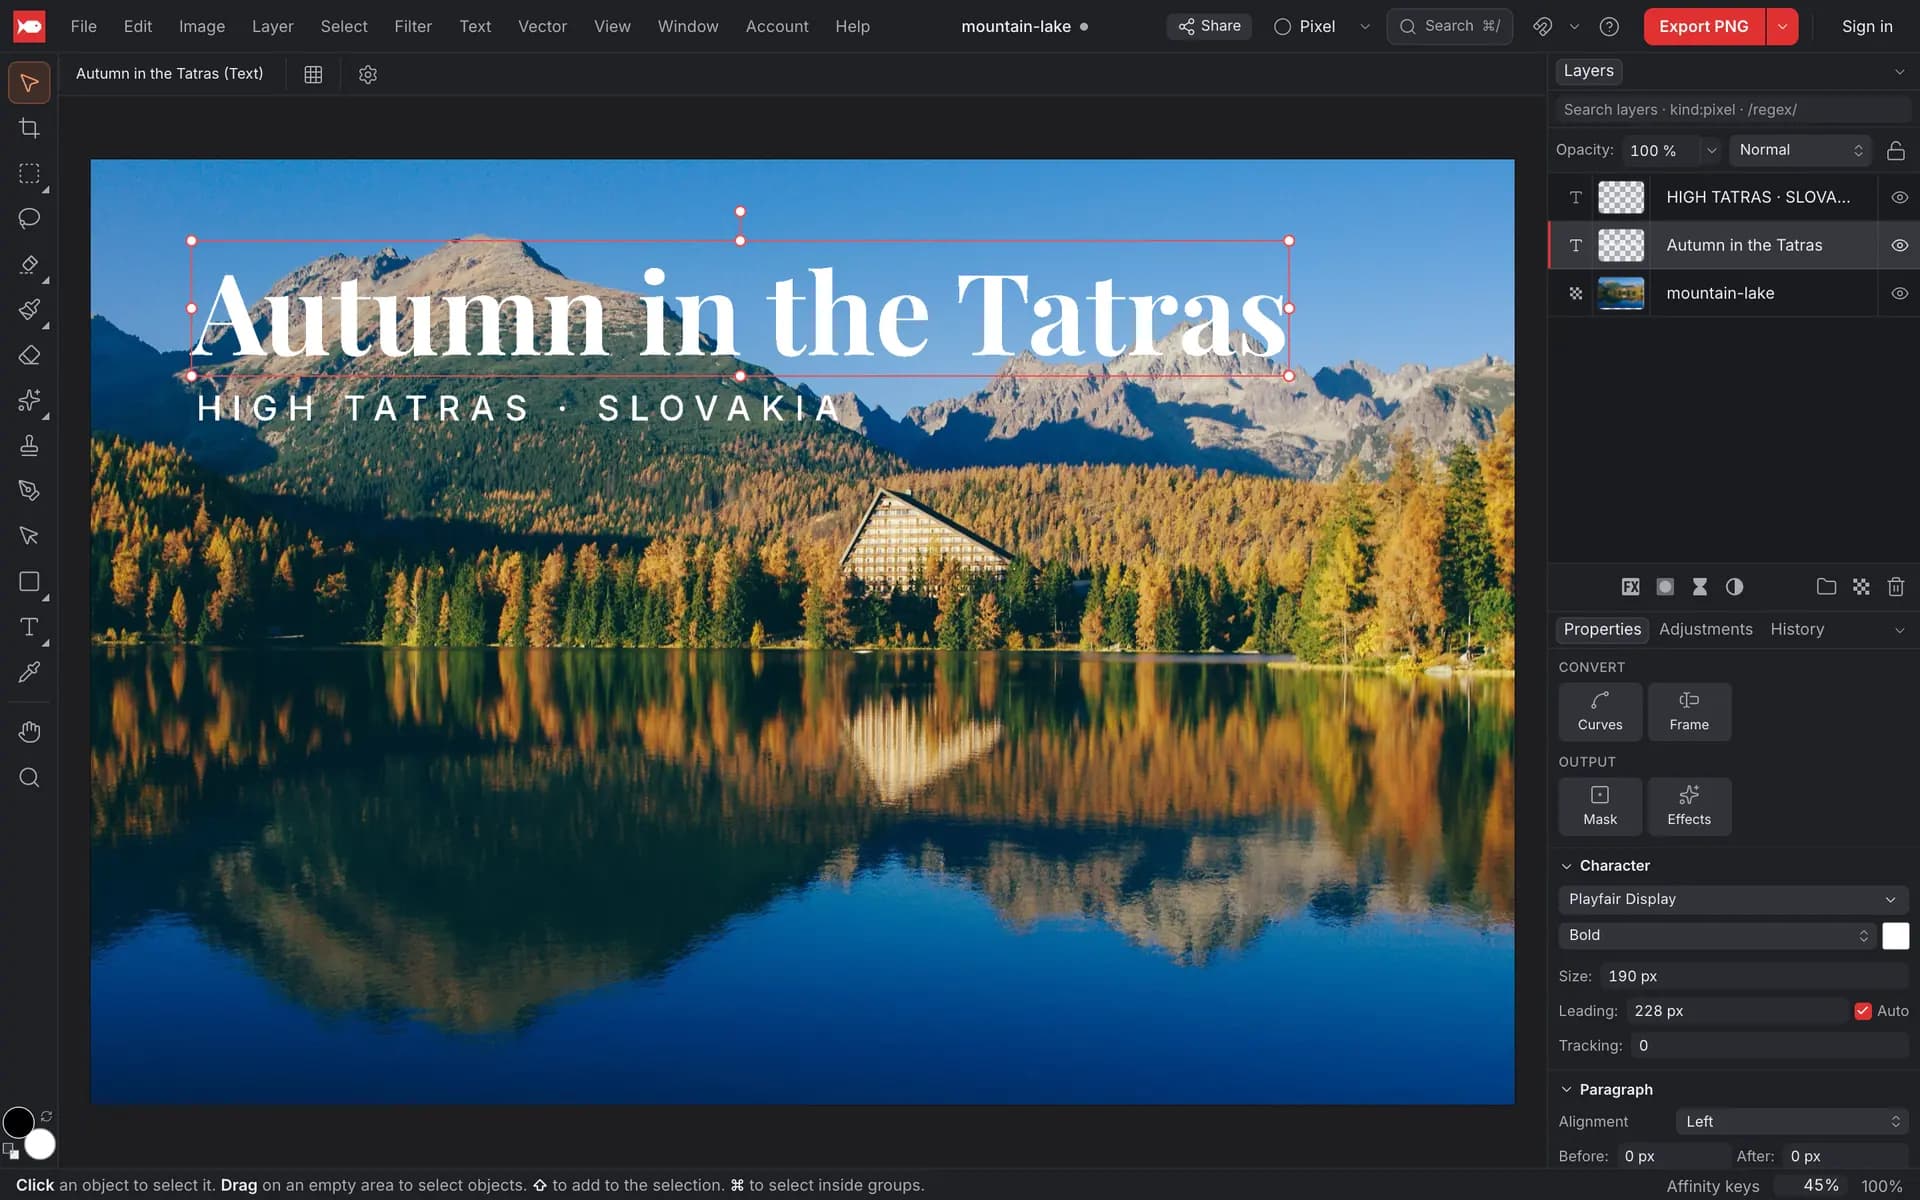Screen dimensions: 1920x1200
Task: Select the Paint Brush tool
Action: click(x=29, y=309)
